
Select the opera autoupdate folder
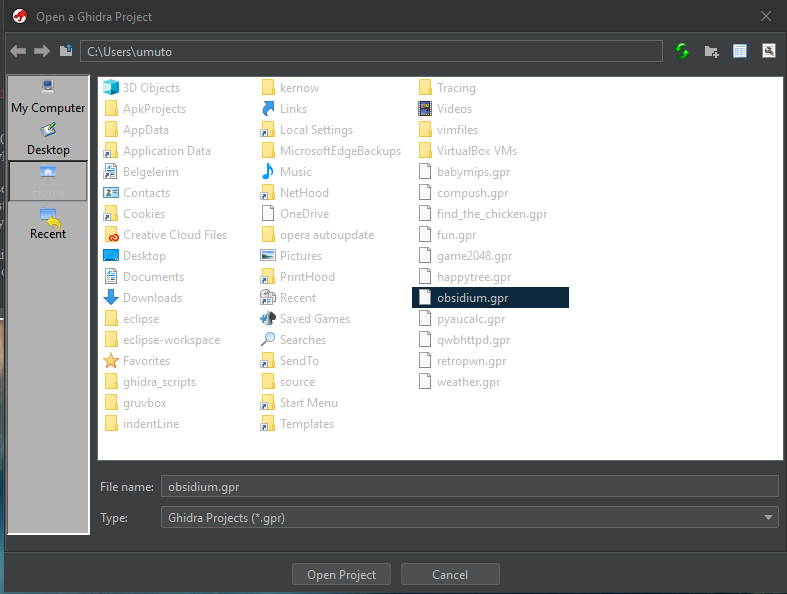318,234
